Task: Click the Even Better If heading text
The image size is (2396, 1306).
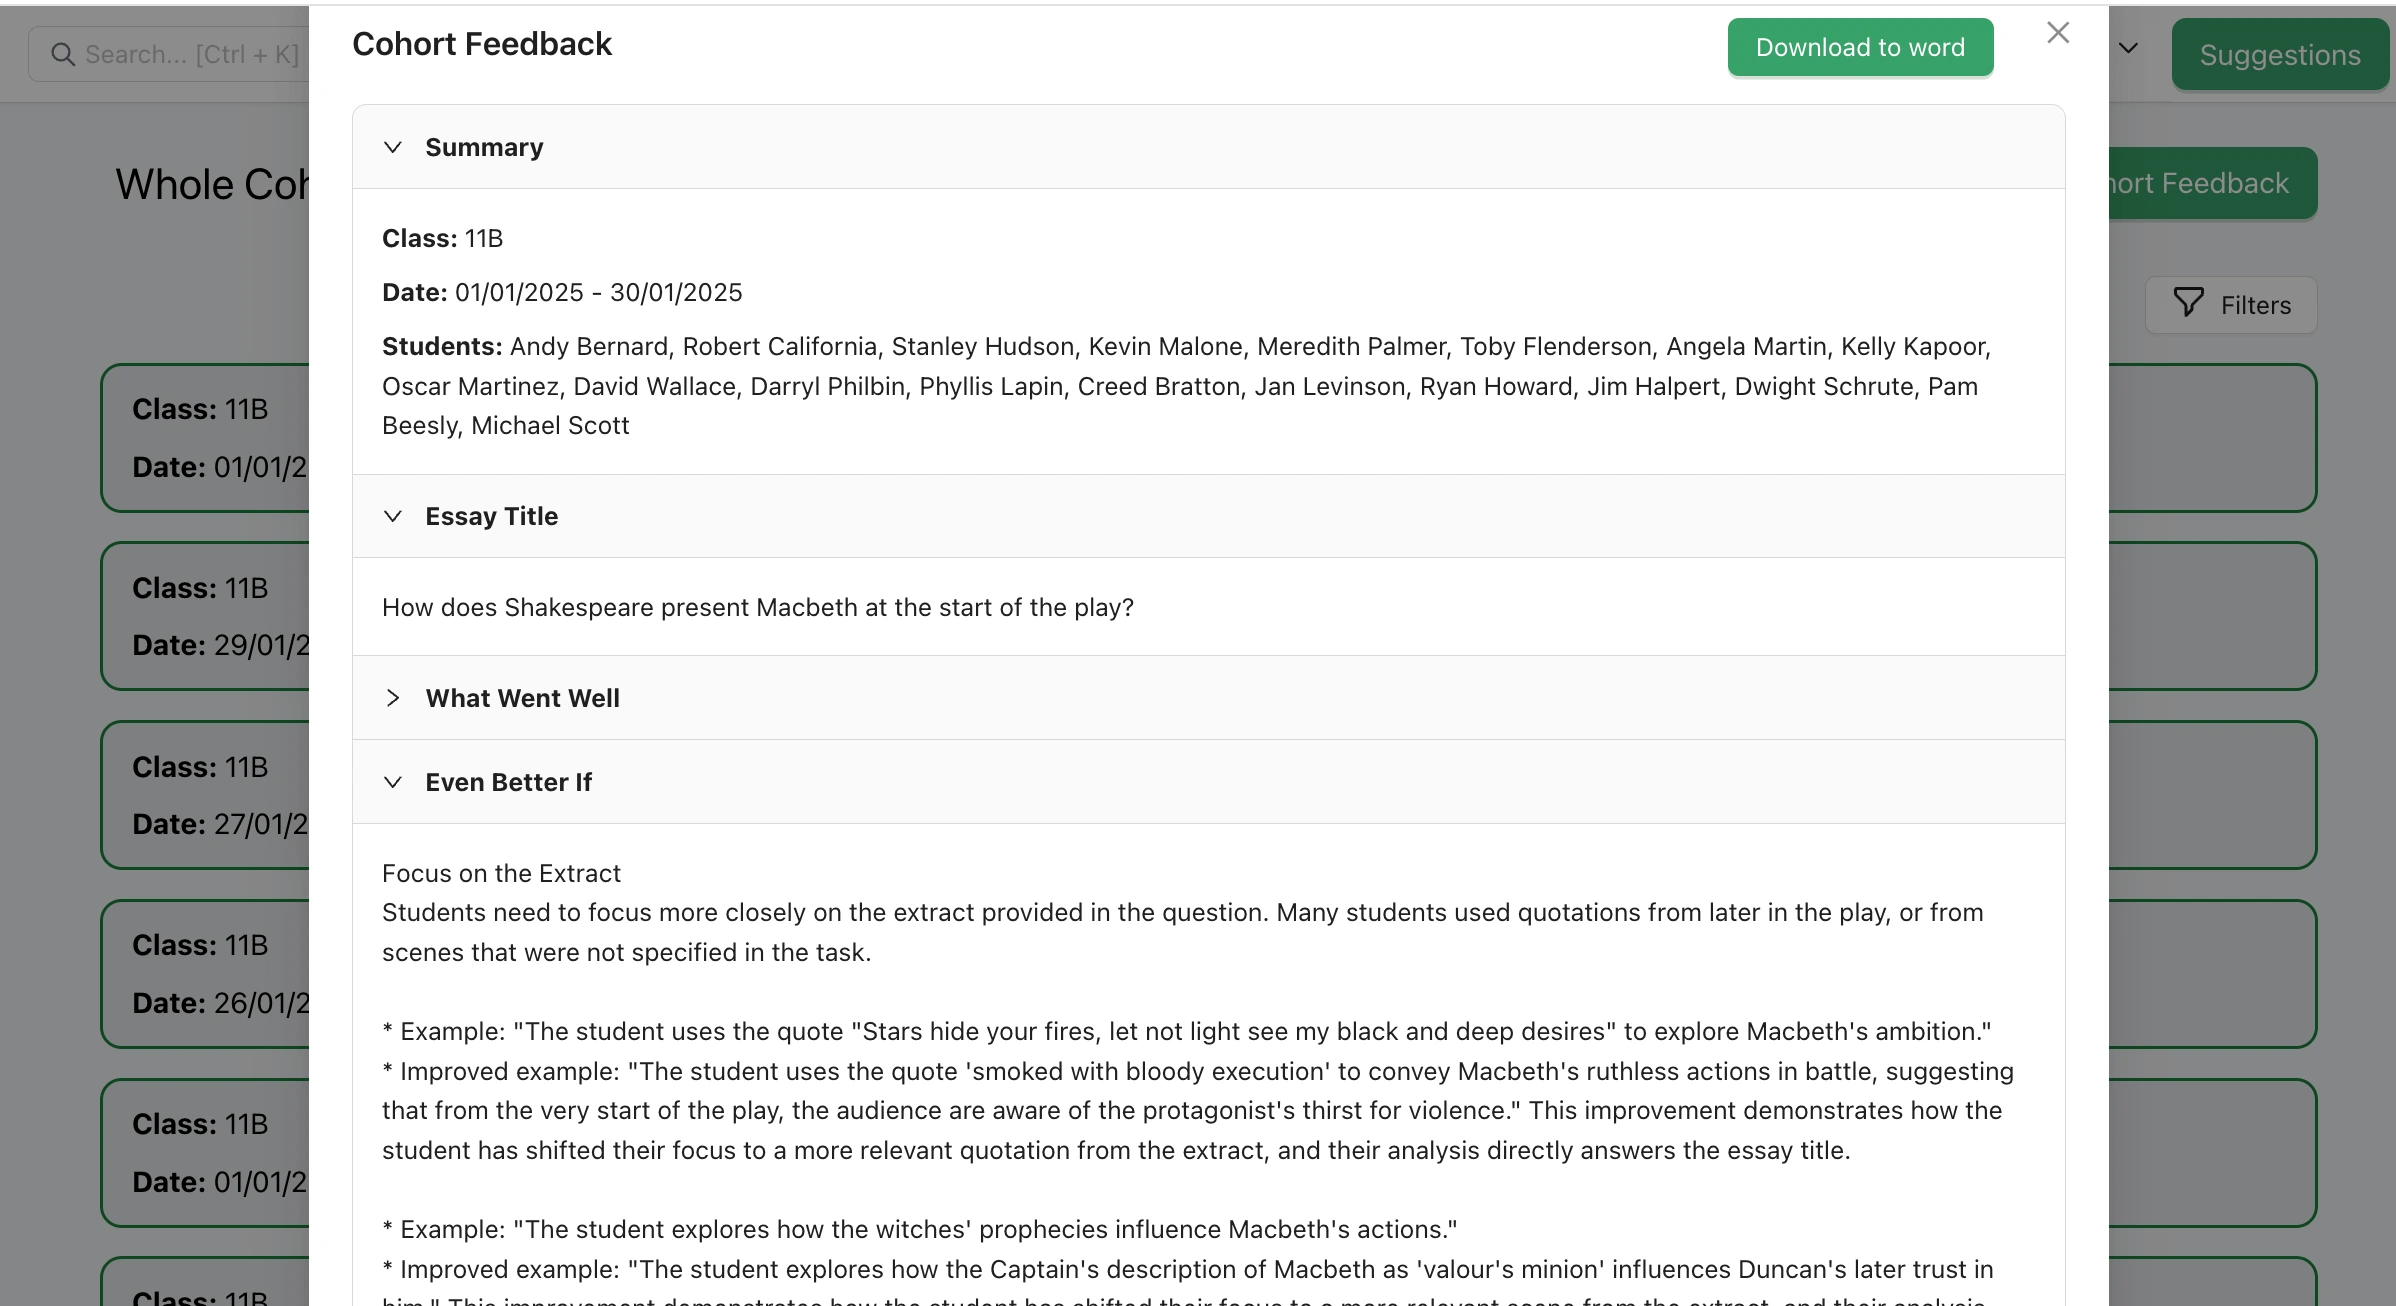Action: pyautogui.click(x=508, y=783)
